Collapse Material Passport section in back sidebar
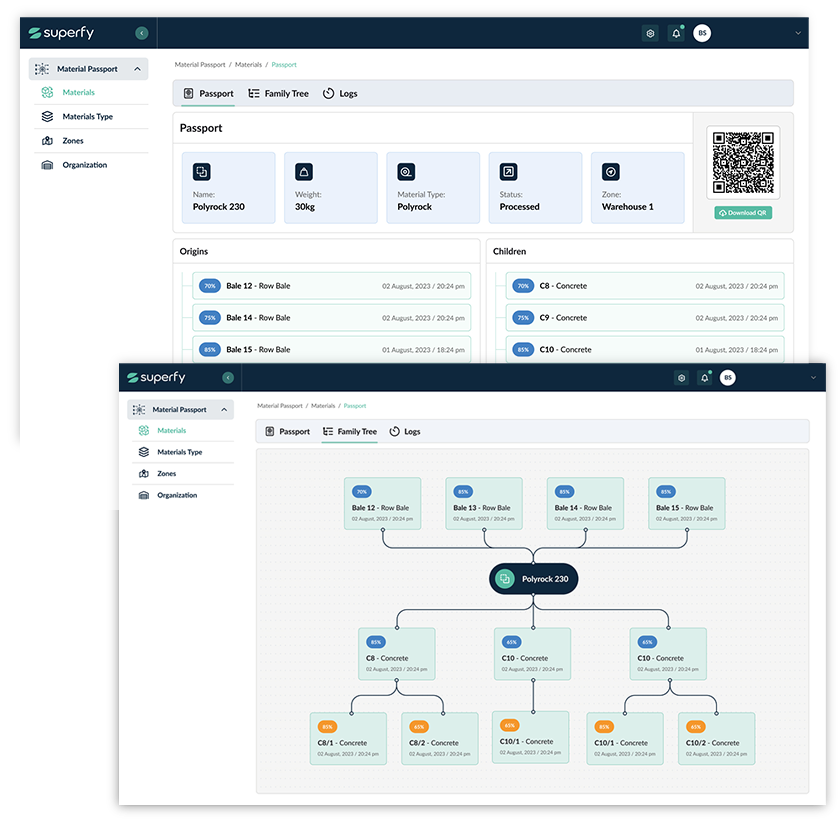This screenshot has height=840, width=840. click(139, 69)
